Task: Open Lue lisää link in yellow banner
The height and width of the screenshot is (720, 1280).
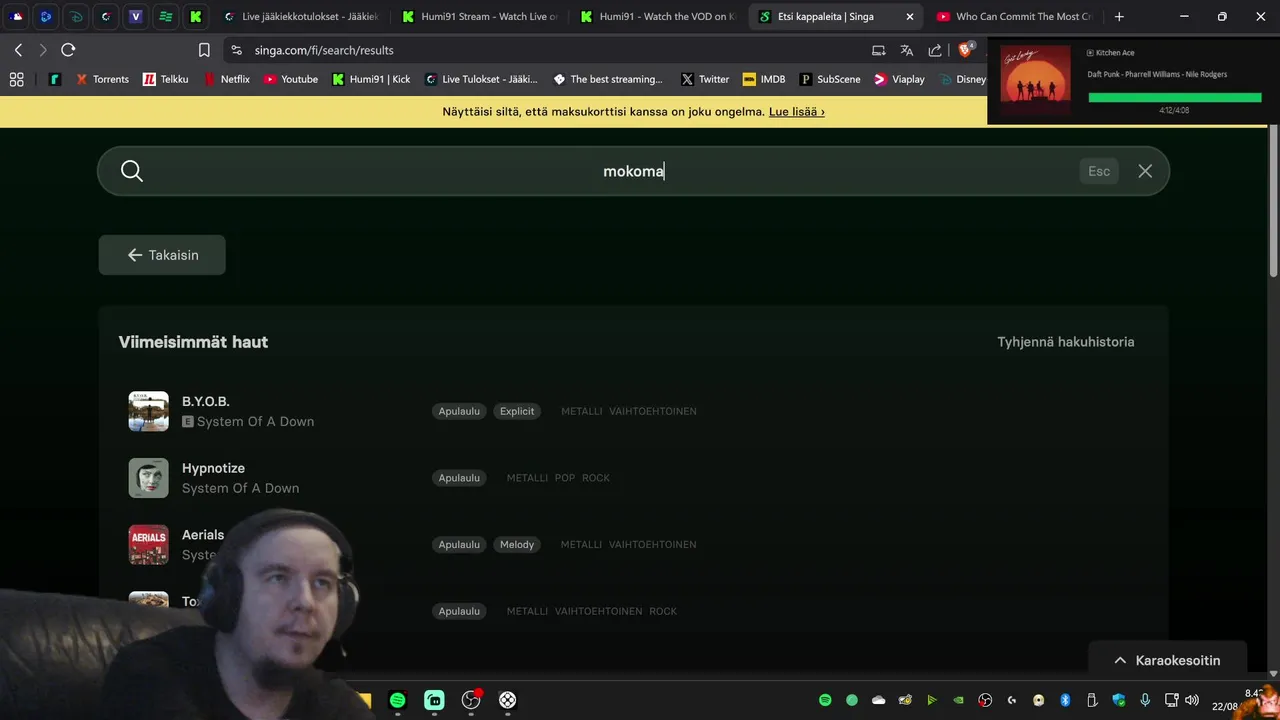Action: click(x=797, y=112)
